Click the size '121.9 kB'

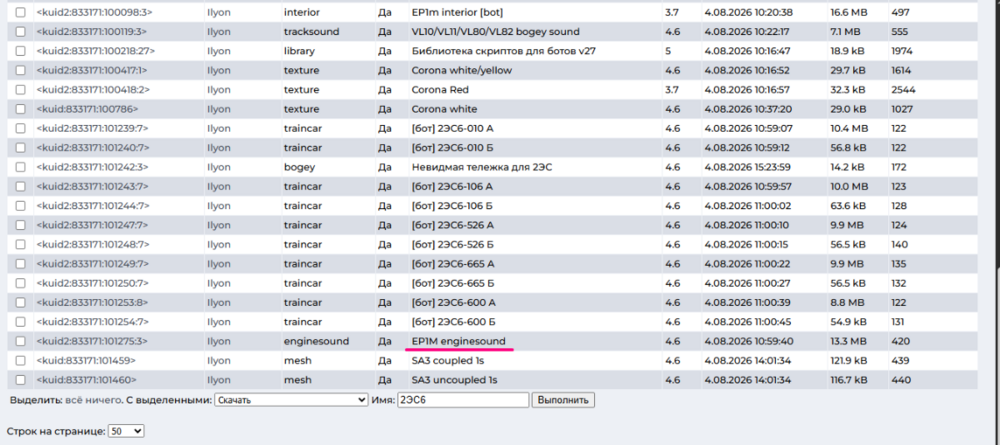[x=848, y=360]
